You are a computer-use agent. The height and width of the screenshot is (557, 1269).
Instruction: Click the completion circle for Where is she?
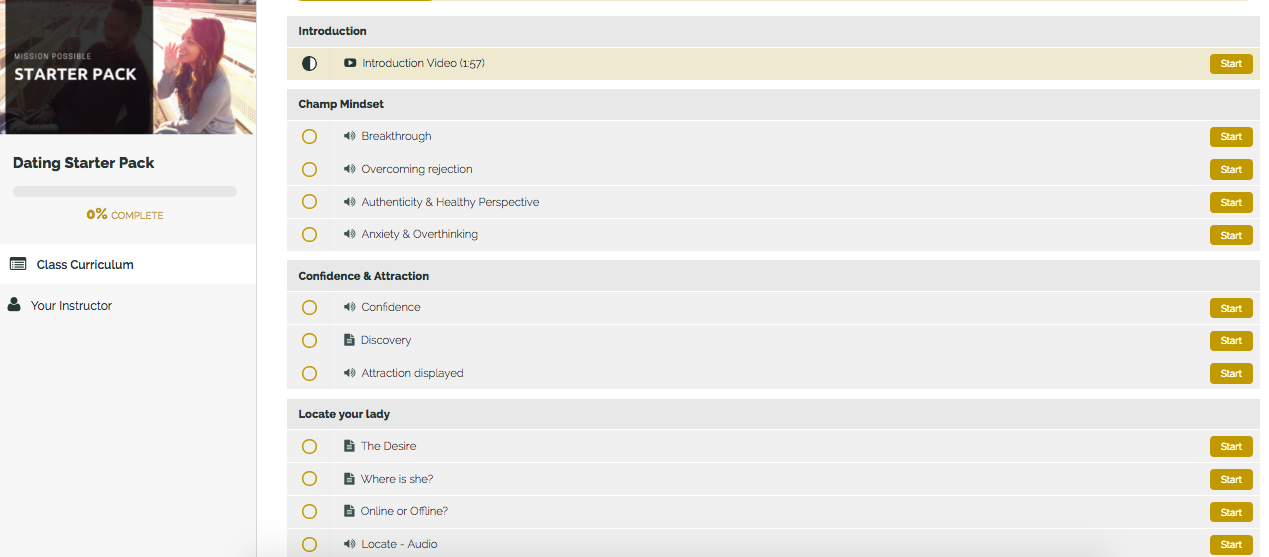pyautogui.click(x=309, y=479)
